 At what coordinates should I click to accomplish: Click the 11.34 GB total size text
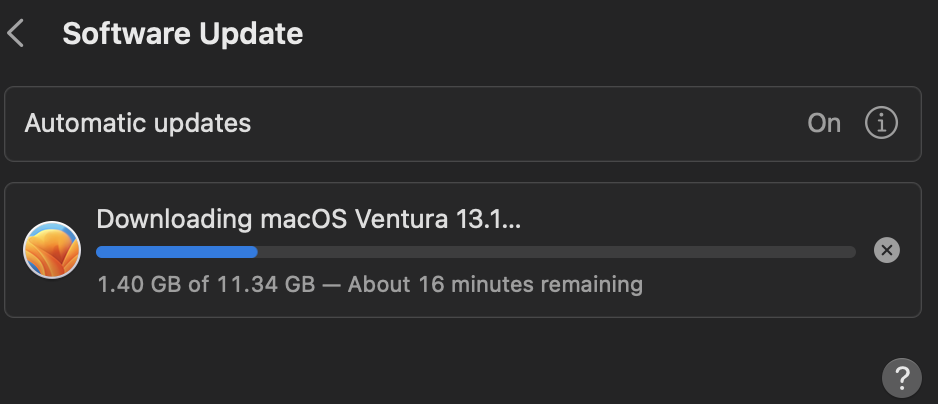click(x=266, y=284)
